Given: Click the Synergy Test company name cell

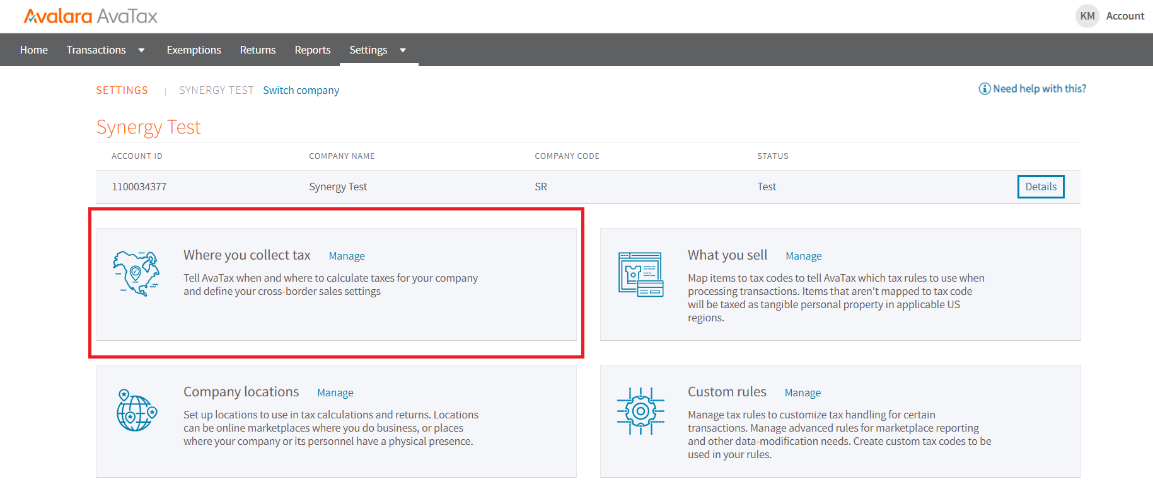Looking at the screenshot, I should coord(338,187).
